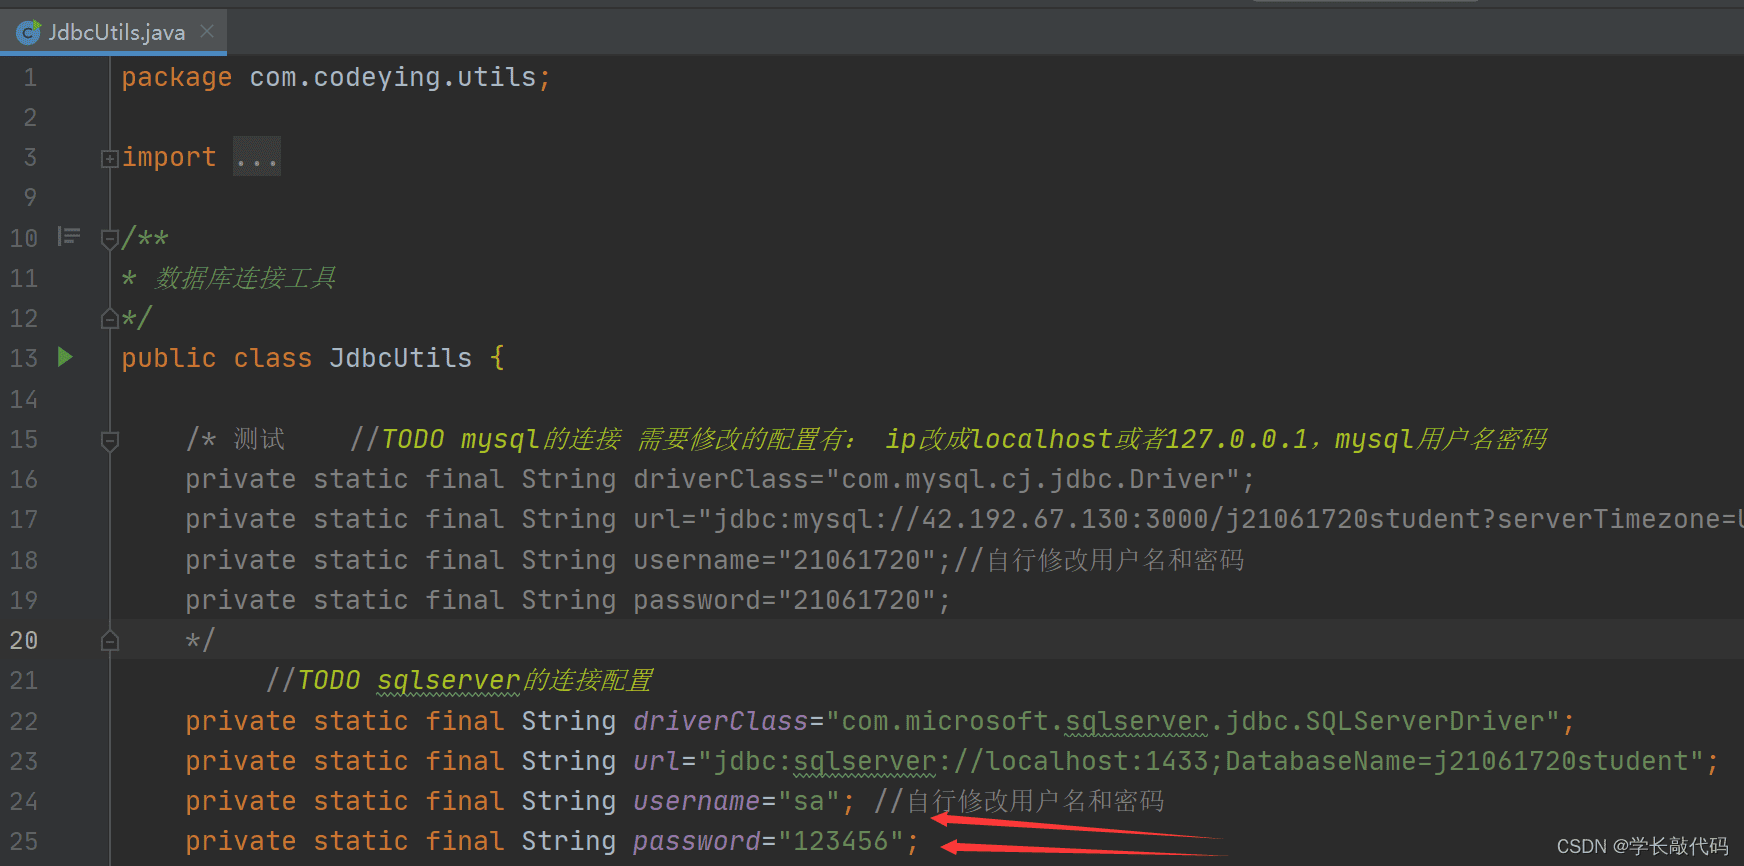
Task: Click the jdbc:sqlserver localhost string
Action: (1201, 761)
